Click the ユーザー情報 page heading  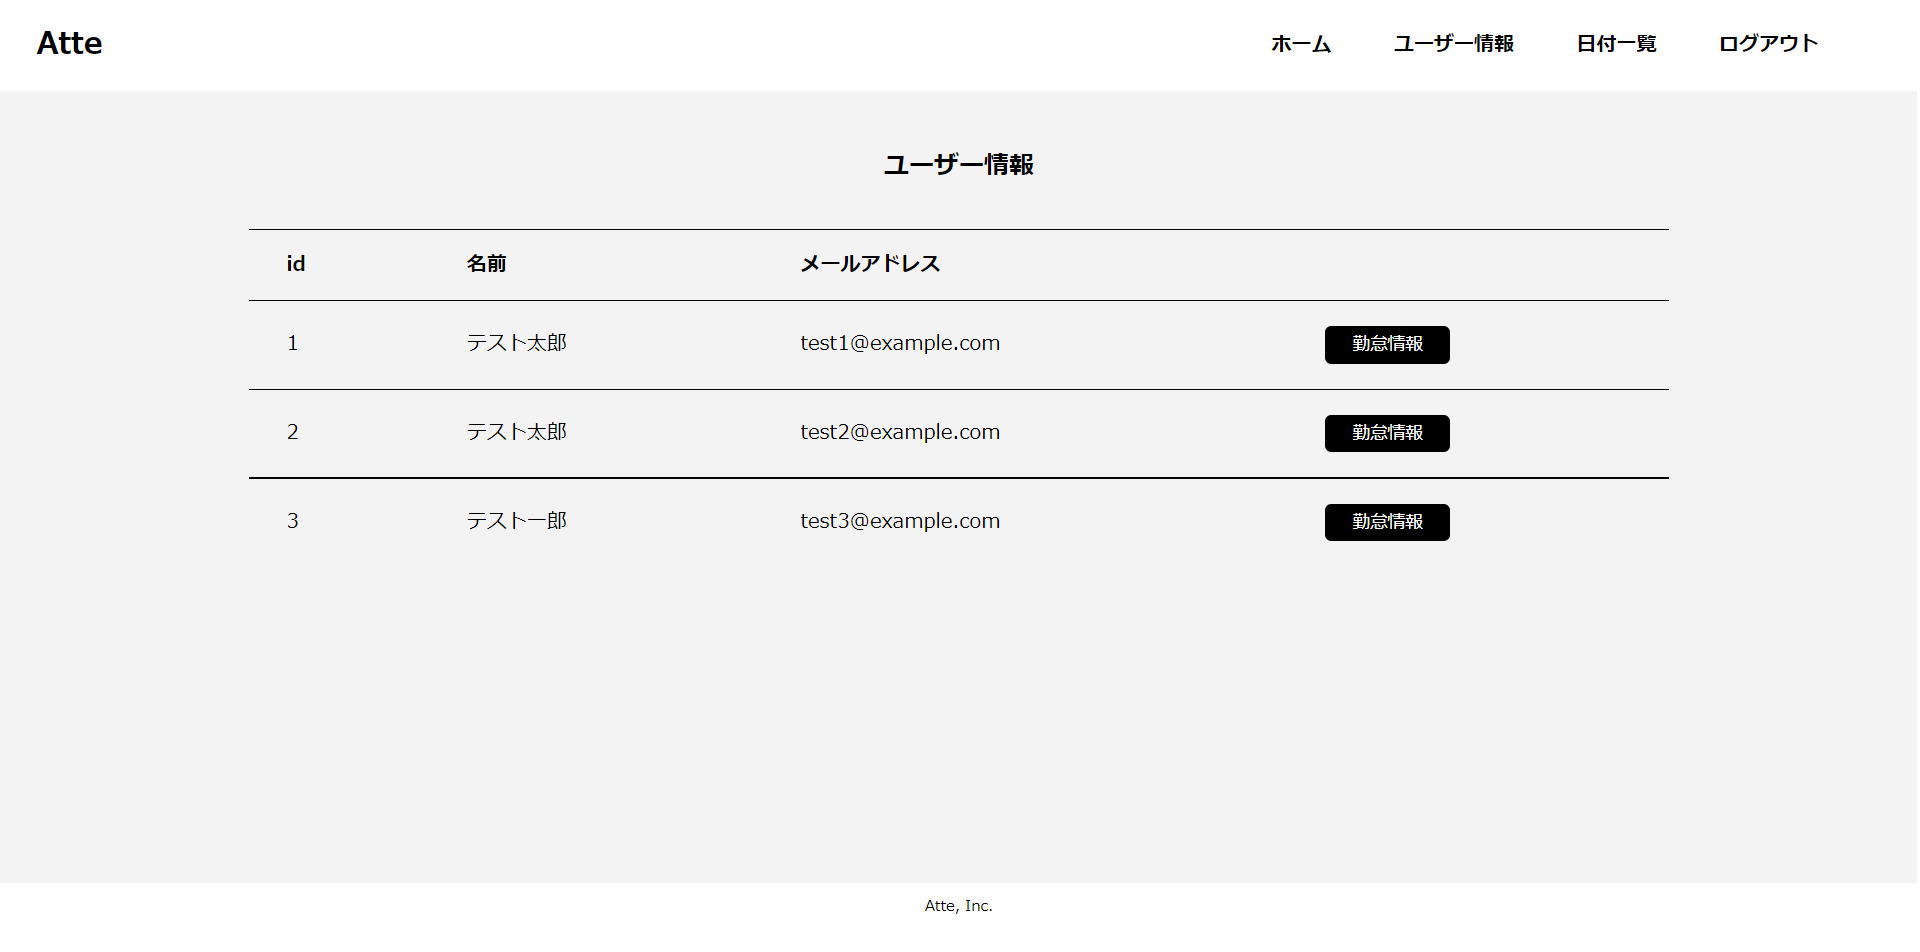(958, 164)
